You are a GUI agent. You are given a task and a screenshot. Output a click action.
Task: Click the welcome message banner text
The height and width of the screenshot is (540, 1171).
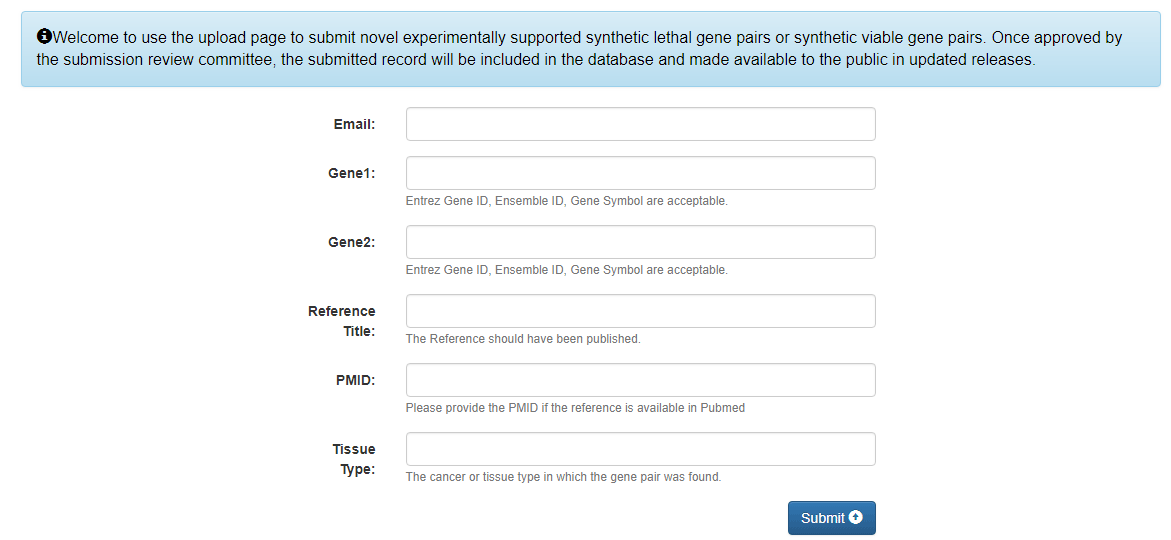(580, 49)
